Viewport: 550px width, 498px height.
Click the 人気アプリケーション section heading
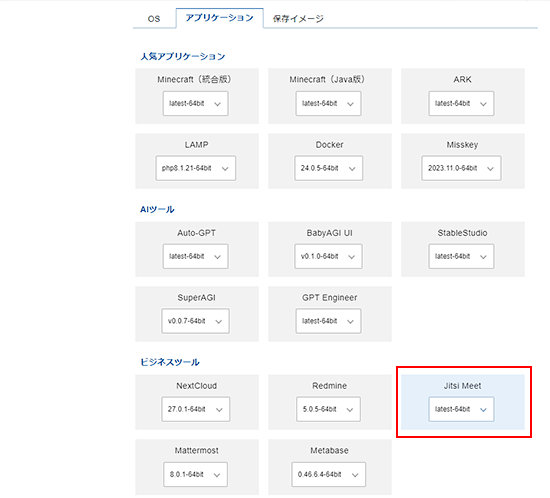coord(183,56)
